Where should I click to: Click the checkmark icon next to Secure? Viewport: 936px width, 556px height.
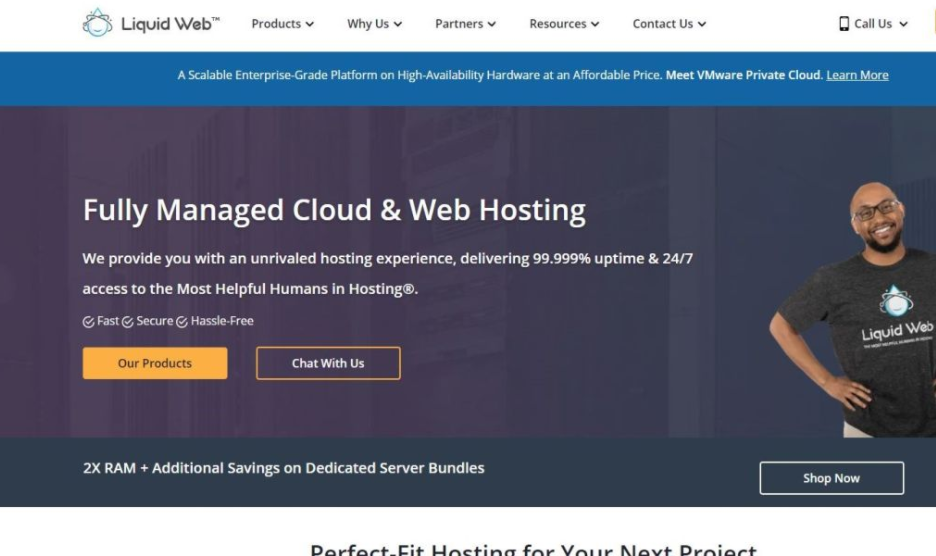(128, 322)
